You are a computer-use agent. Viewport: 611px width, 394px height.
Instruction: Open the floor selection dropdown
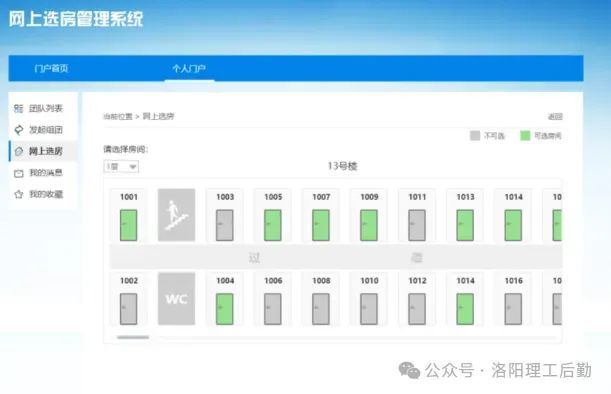tap(121, 167)
